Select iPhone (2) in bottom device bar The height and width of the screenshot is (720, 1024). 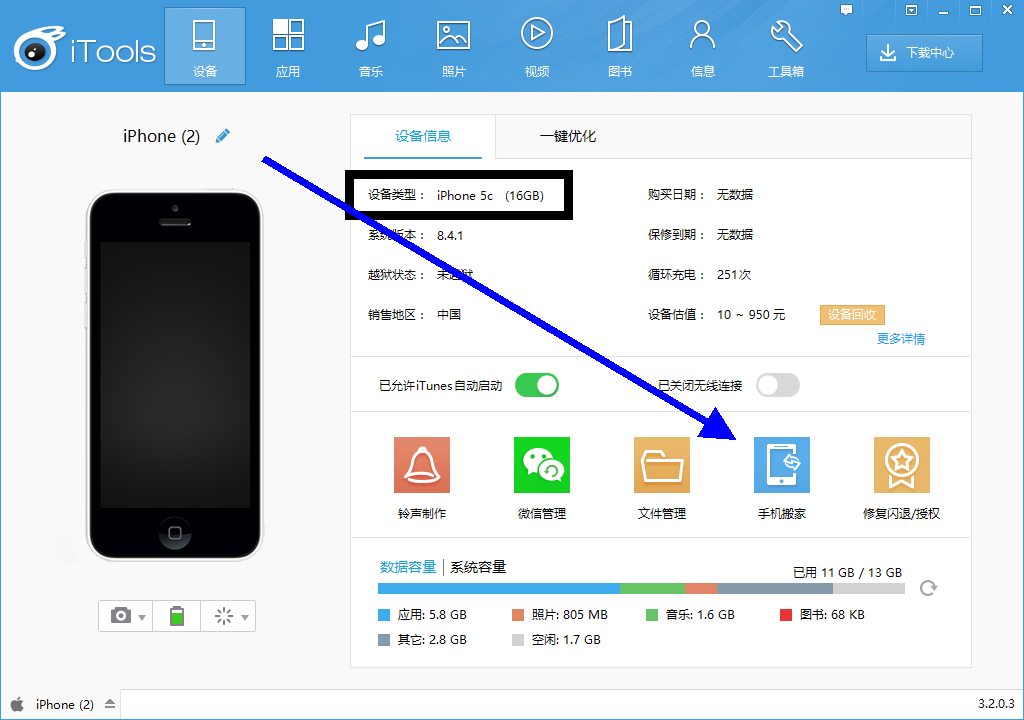pos(65,704)
